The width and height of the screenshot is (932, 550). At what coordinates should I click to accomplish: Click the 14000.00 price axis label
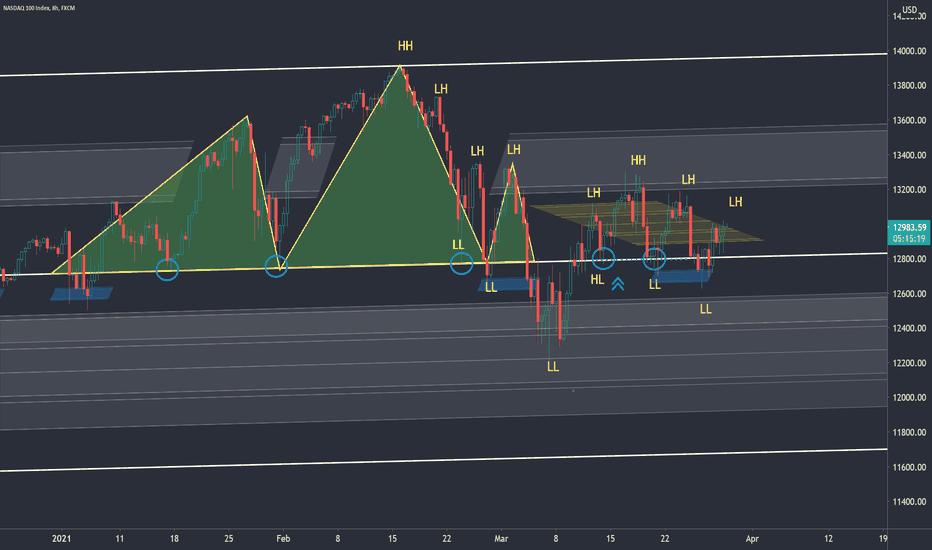(909, 51)
